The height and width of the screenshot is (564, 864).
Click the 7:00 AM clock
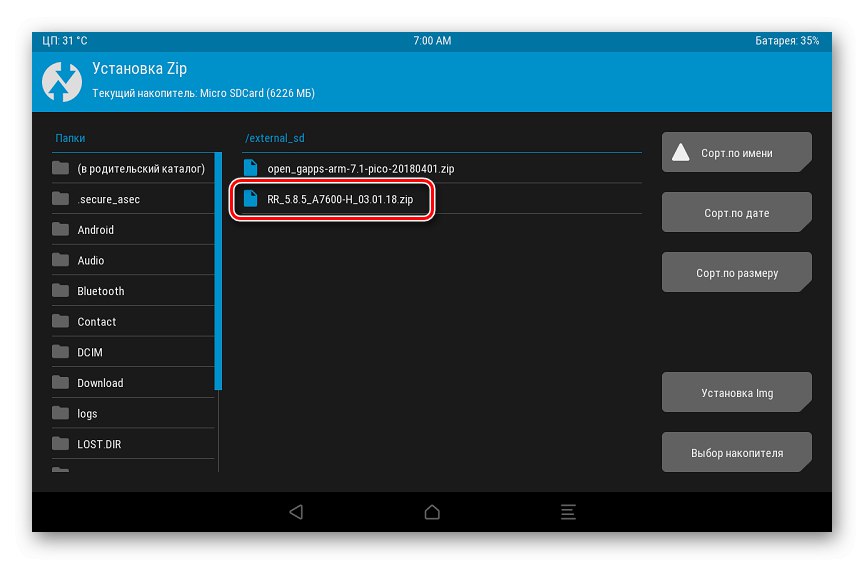tap(432, 41)
